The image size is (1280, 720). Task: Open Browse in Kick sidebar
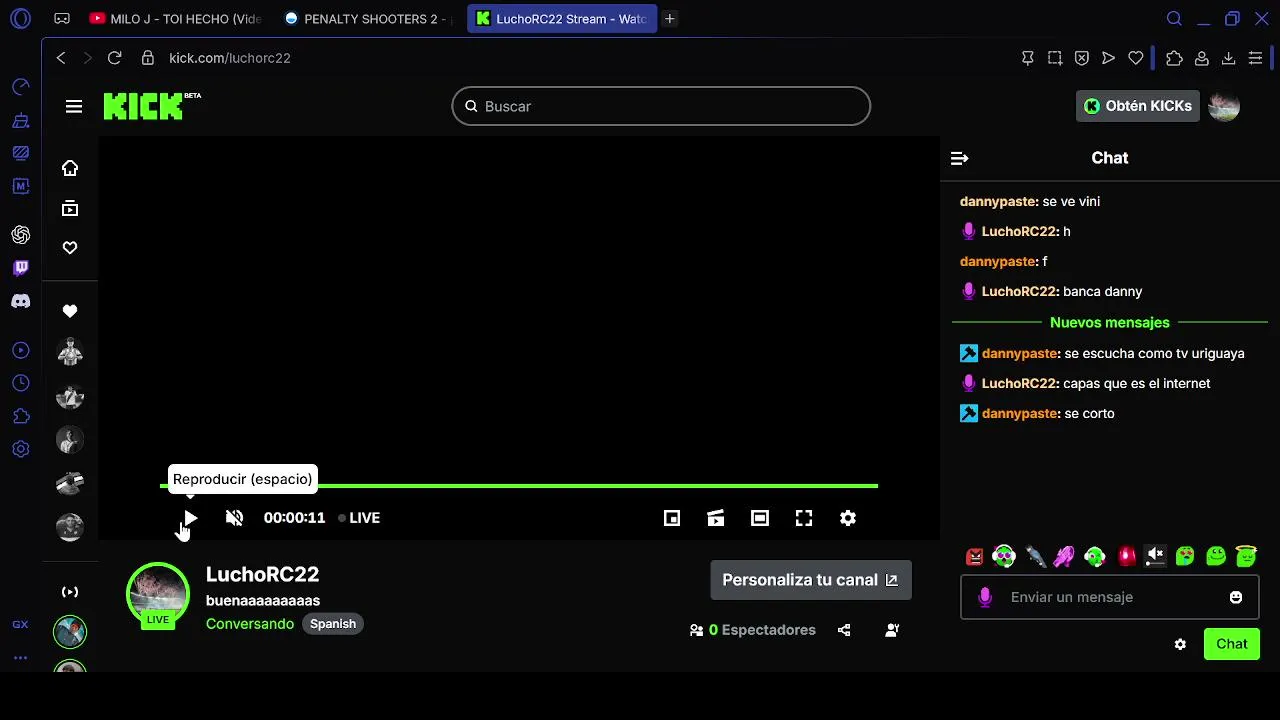point(70,208)
